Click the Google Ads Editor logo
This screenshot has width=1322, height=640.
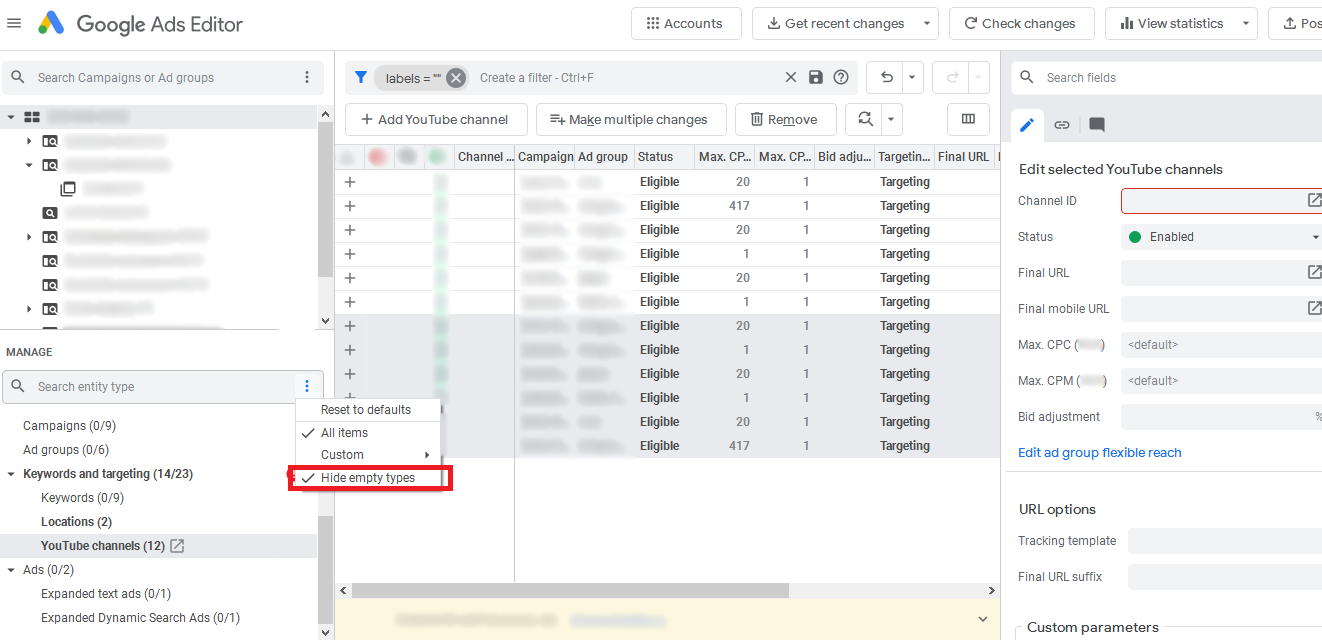pyautogui.click(x=51, y=23)
